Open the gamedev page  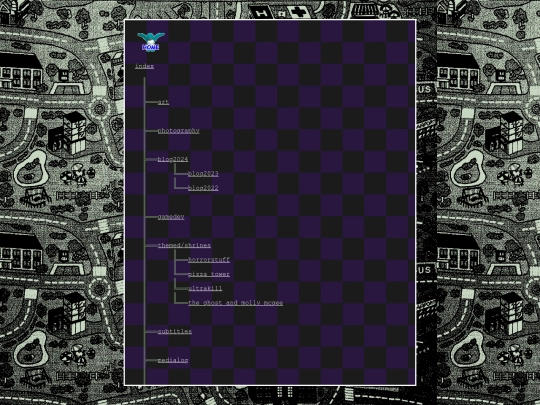click(x=171, y=217)
